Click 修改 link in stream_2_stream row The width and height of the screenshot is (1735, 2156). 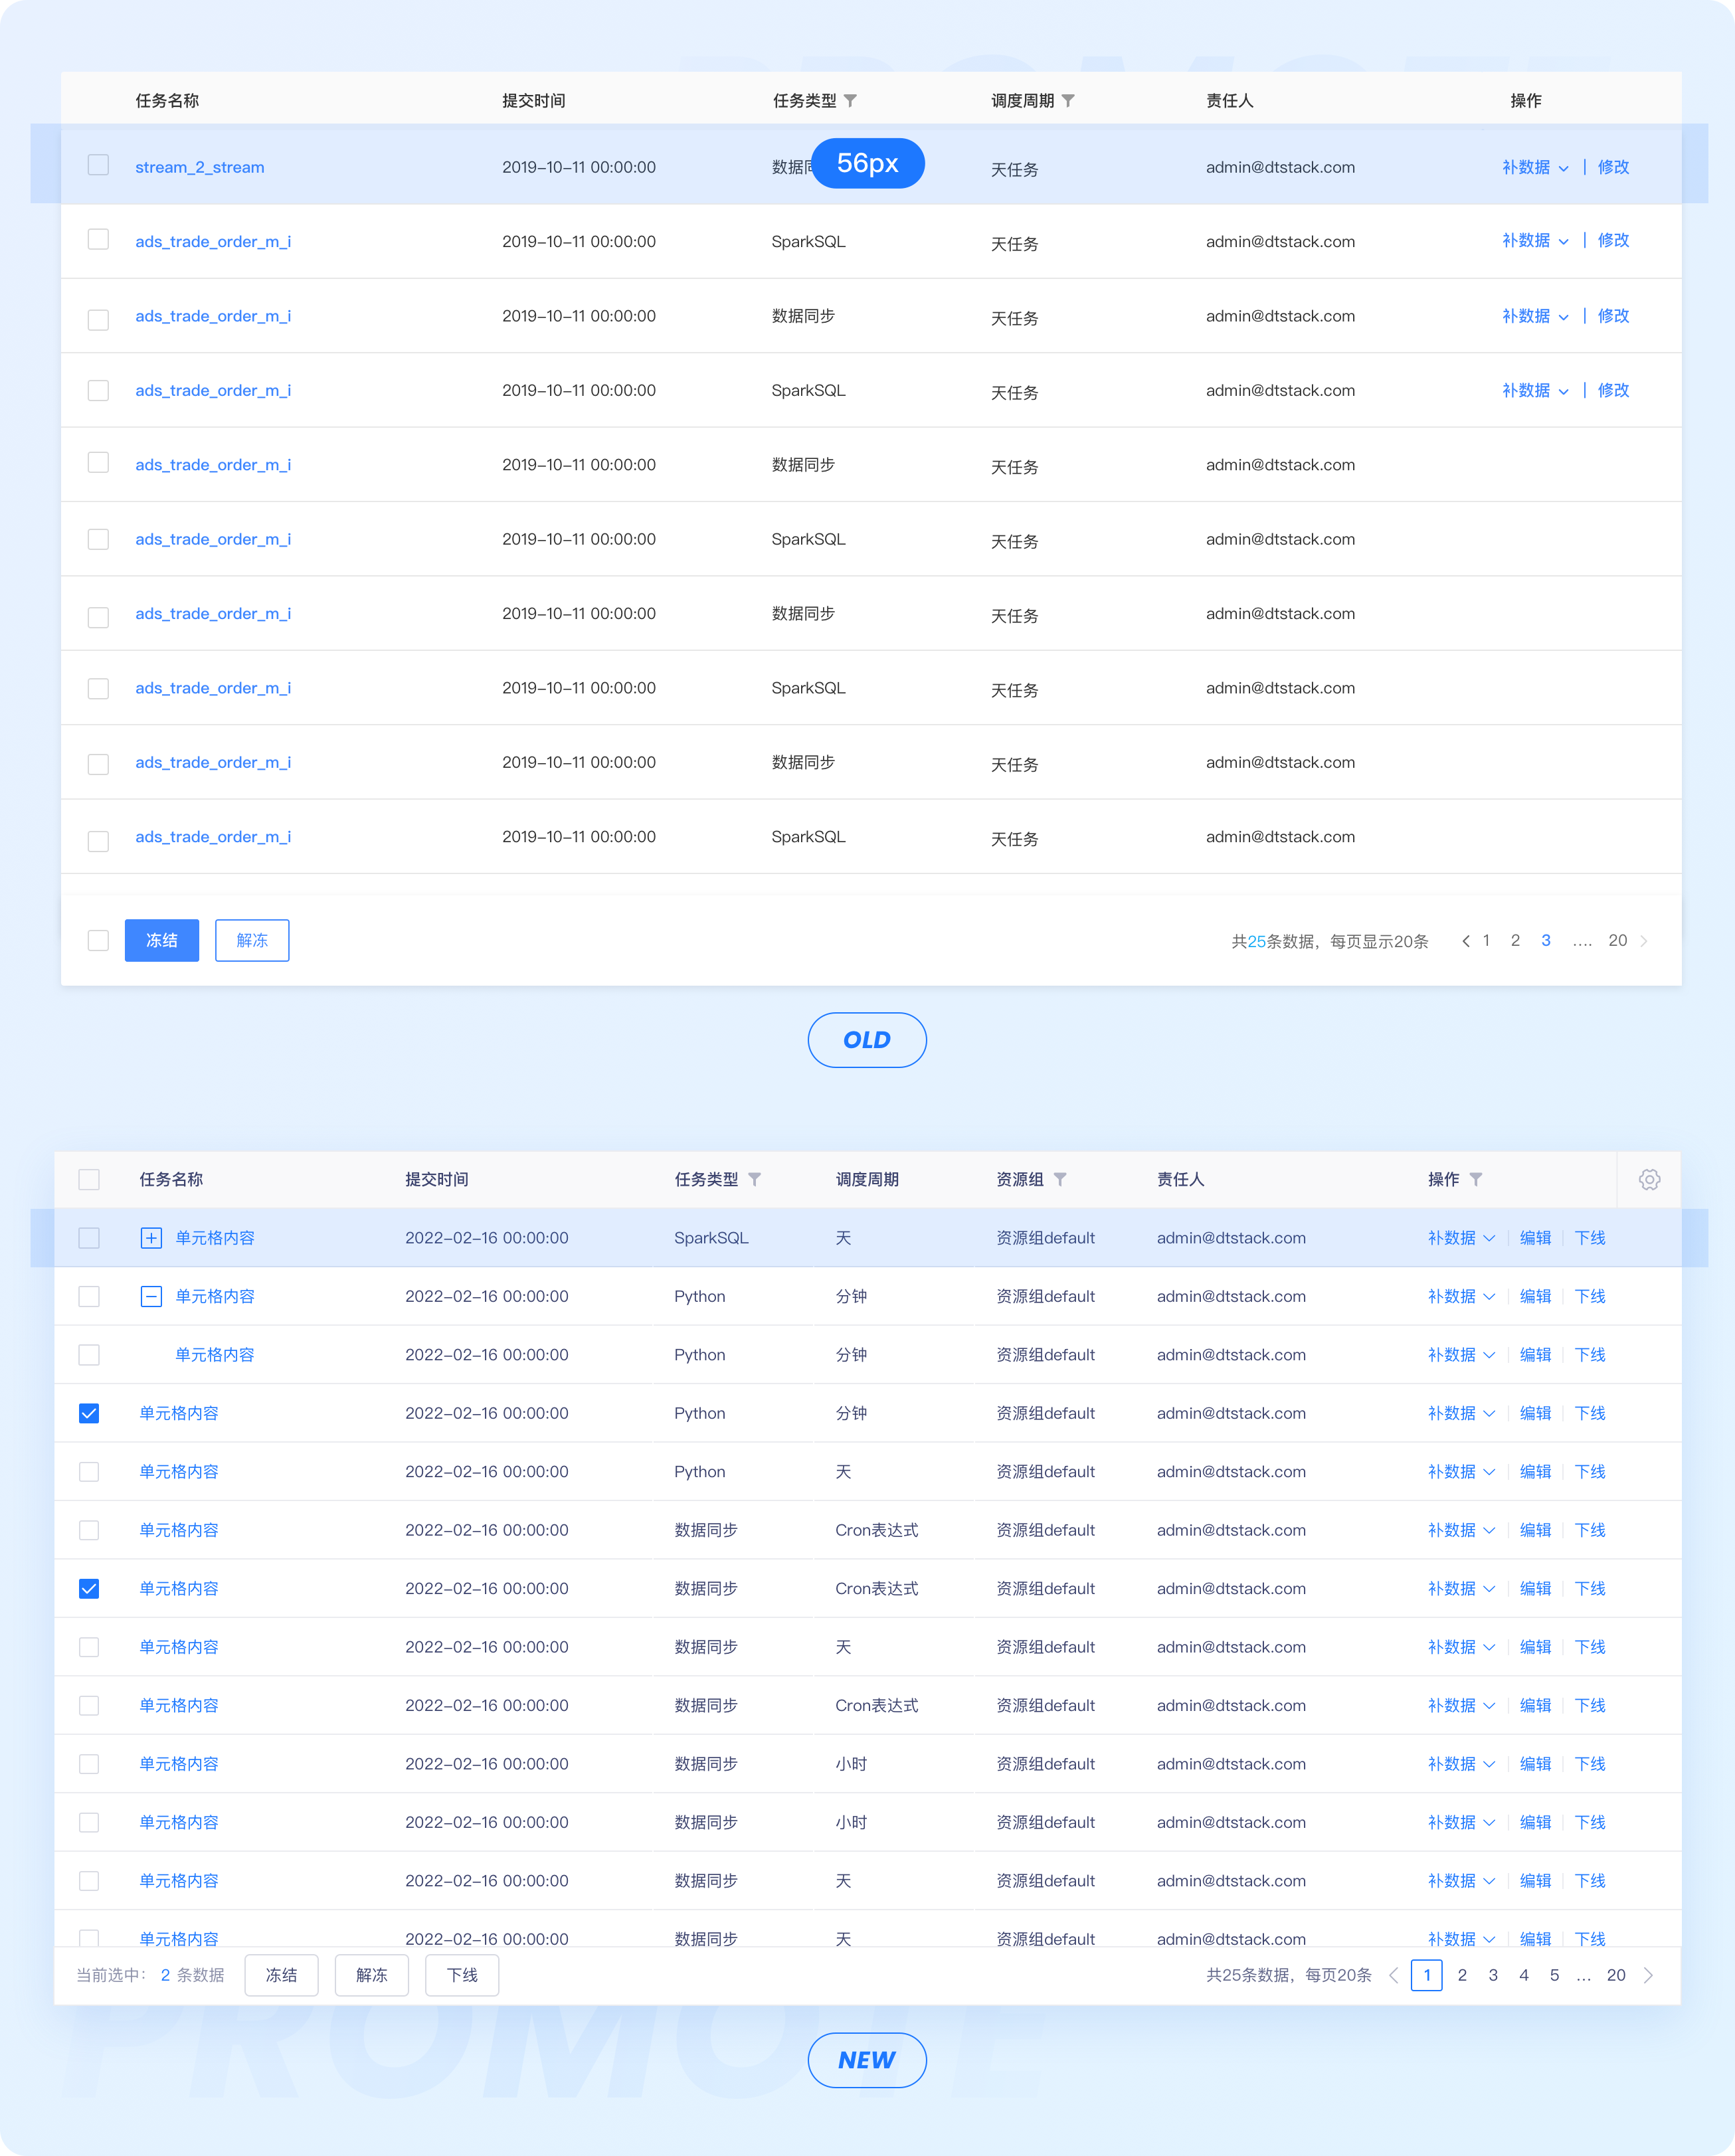(x=1613, y=167)
